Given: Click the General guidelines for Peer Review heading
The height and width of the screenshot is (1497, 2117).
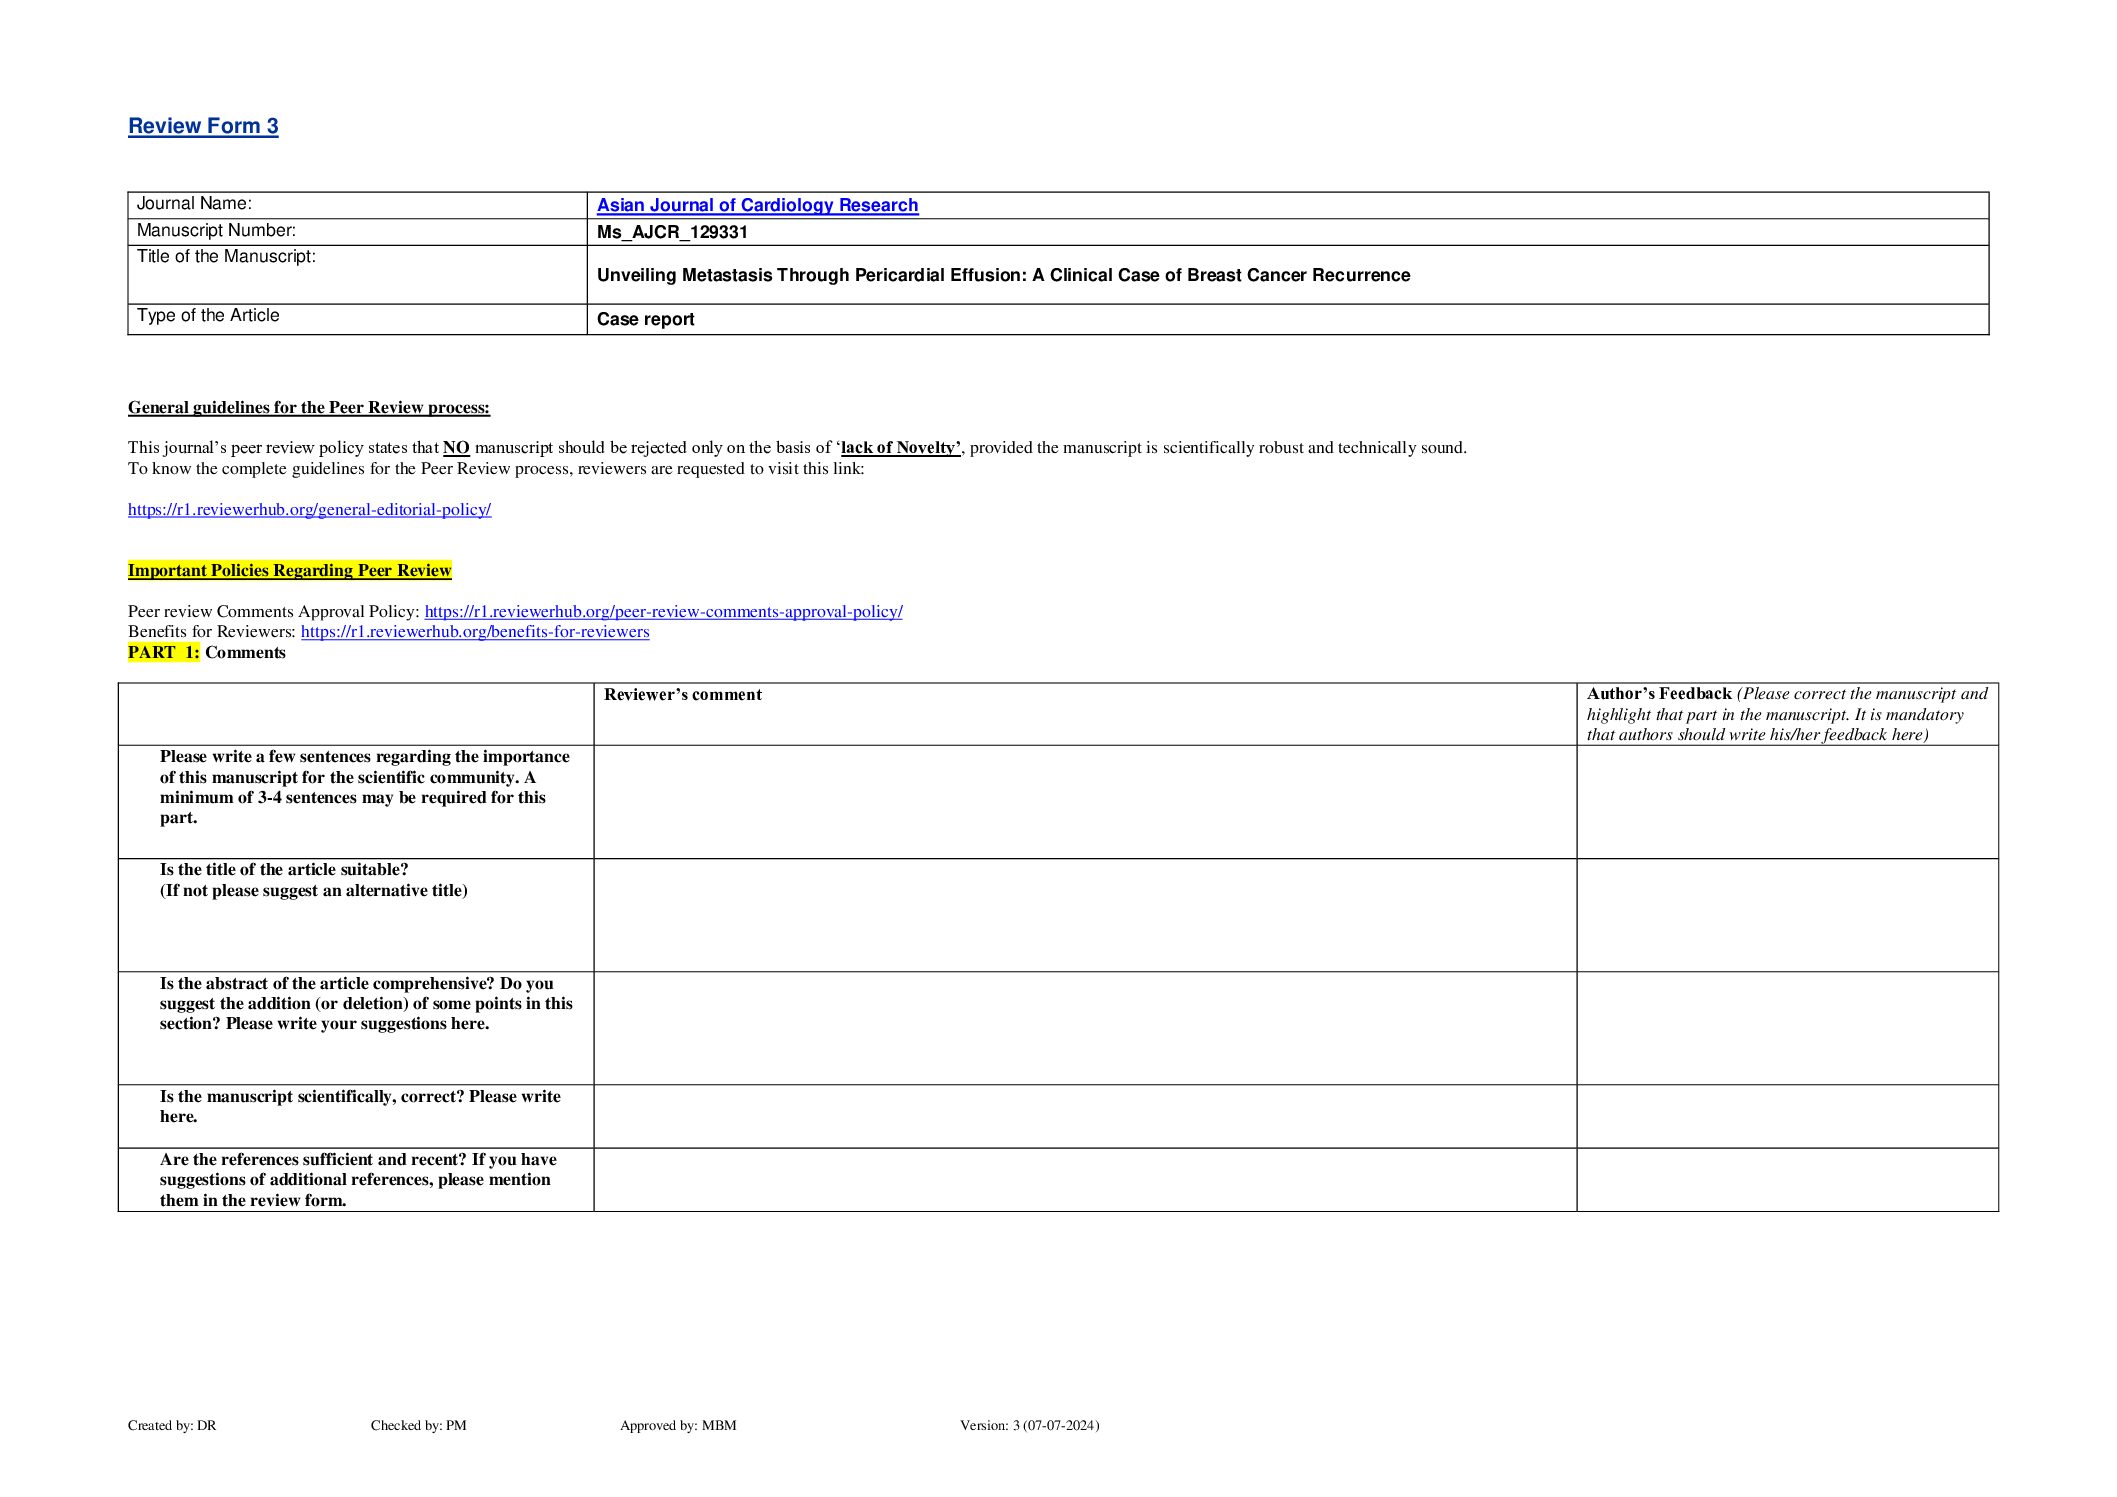Looking at the screenshot, I should click(308, 408).
